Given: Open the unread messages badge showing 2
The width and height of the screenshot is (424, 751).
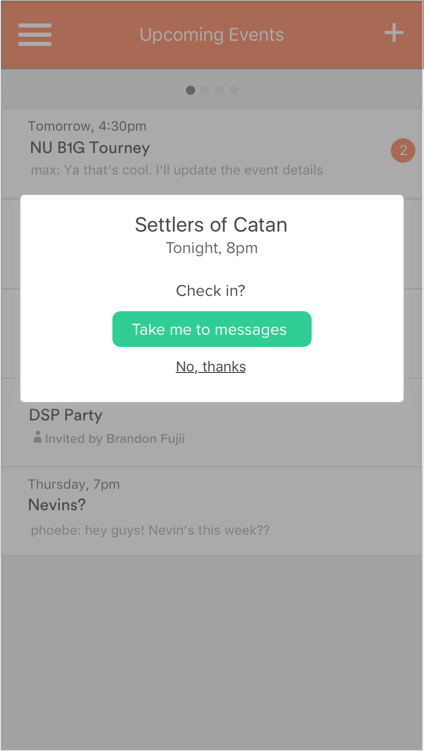Looking at the screenshot, I should pyautogui.click(x=403, y=151).
